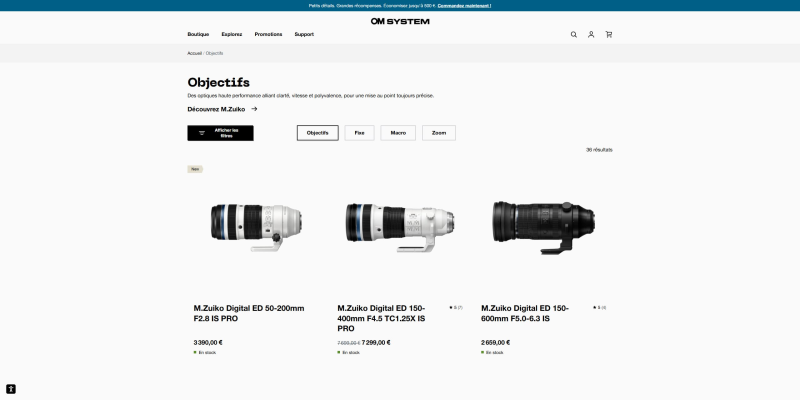Click the arrow beside Découvrez M.Zuiko
The height and width of the screenshot is (400, 800).
254,109
